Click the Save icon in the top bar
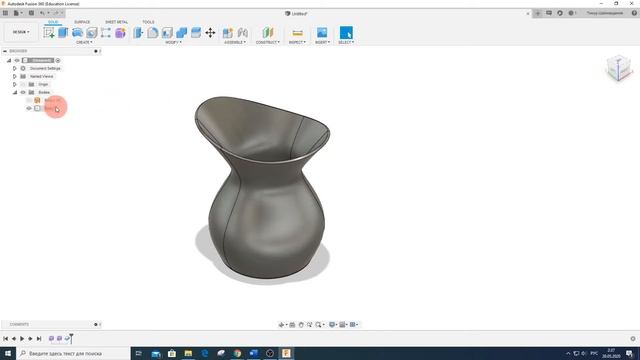Image resolution: width=640 pixels, height=360 pixels. point(31,13)
